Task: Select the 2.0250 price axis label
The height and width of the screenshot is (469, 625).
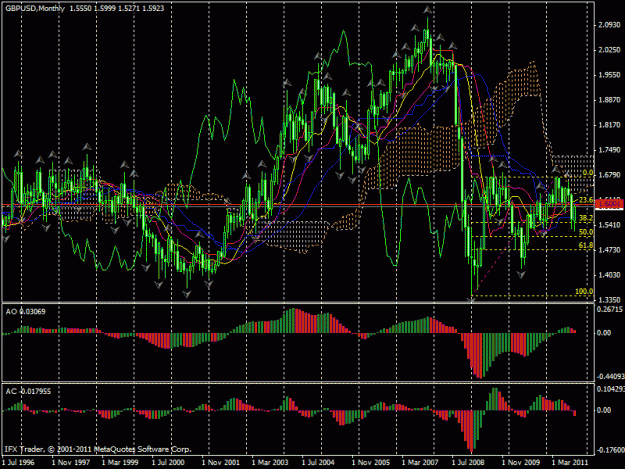Action: (609, 50)
